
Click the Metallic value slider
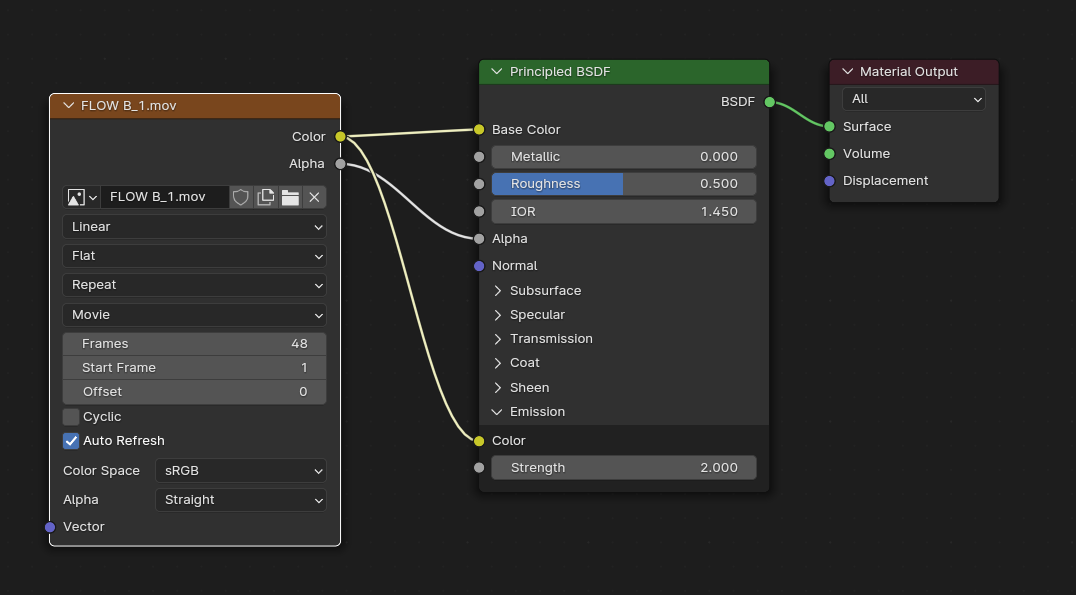tap(624, 156)
